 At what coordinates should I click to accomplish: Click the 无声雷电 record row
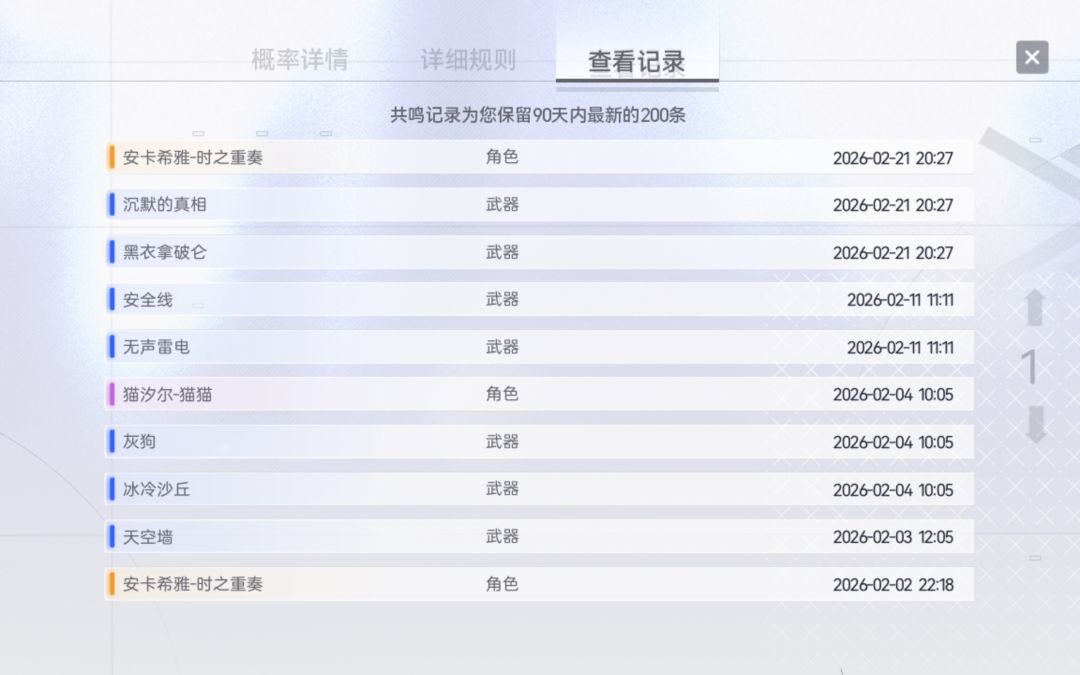tap(539, 347)
